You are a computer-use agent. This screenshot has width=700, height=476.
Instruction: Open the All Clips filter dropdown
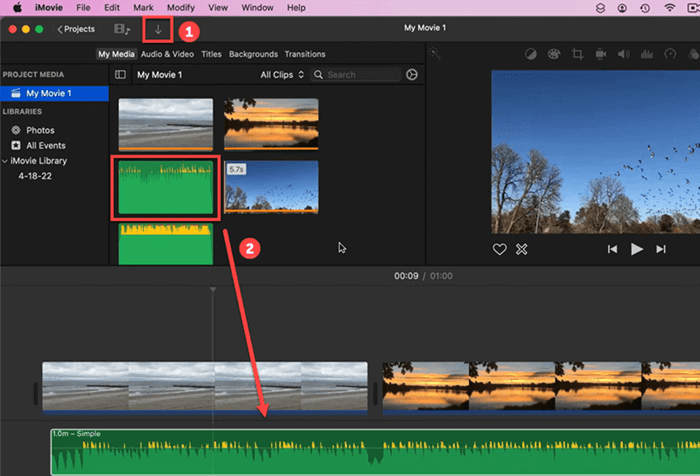pos(282,75)
